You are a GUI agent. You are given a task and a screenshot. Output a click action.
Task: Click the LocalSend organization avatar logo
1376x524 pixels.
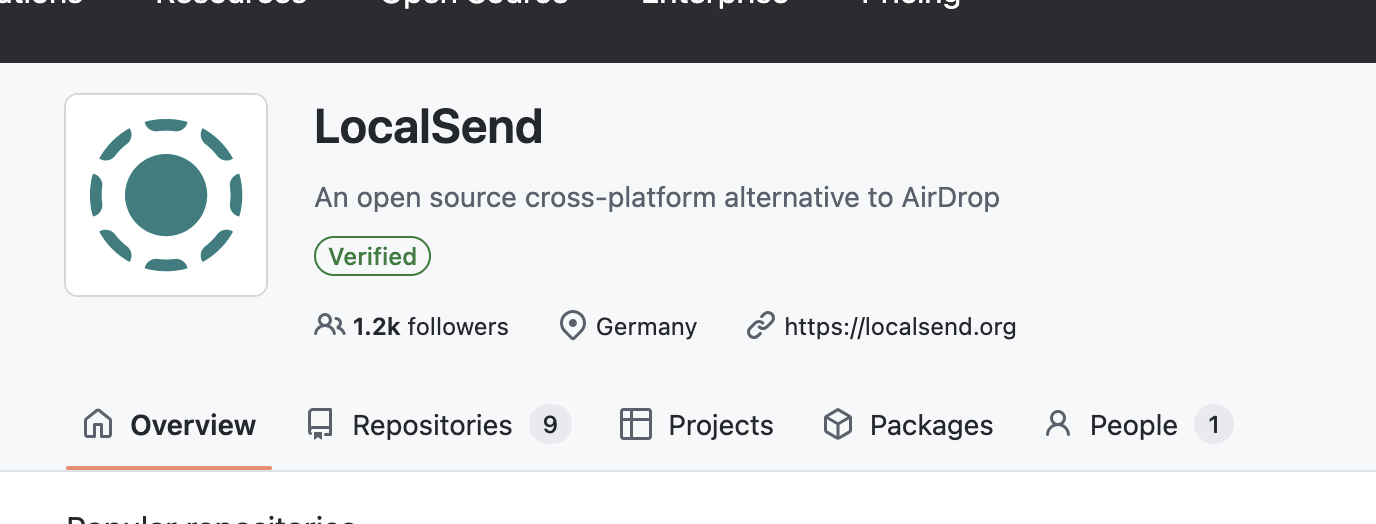166,195
